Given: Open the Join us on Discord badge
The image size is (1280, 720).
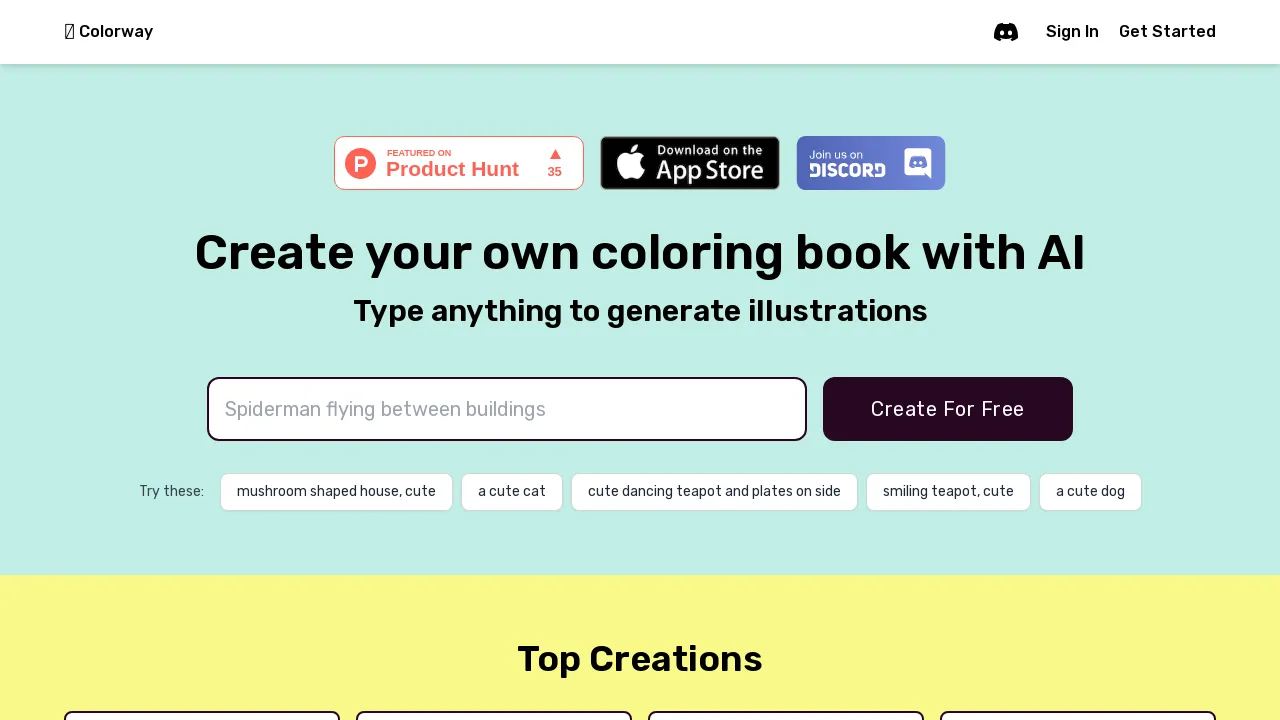Looking at the screenshot, I should coord(870,163).
